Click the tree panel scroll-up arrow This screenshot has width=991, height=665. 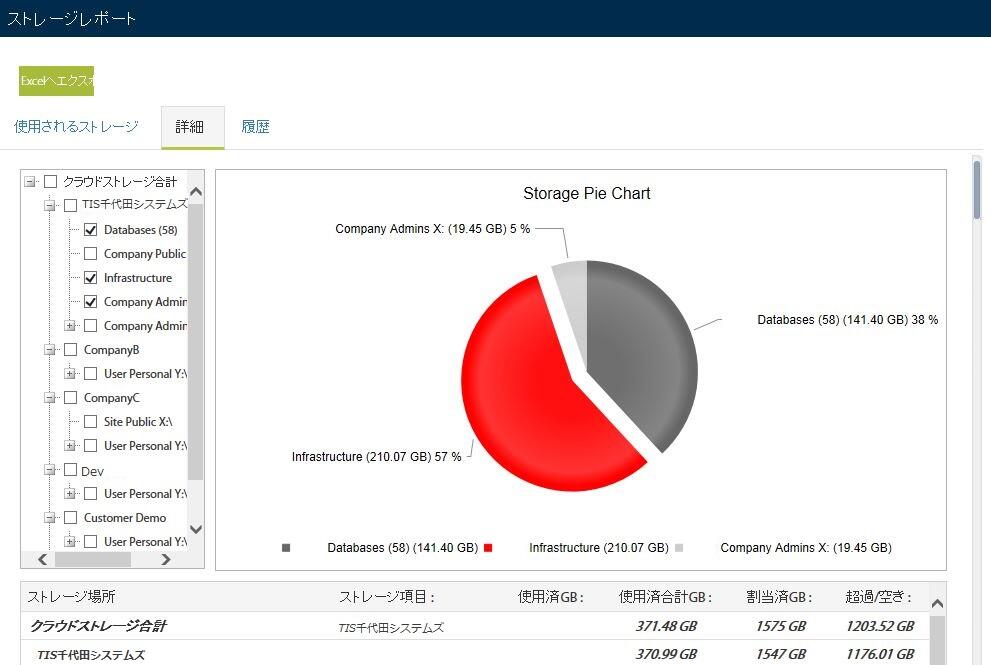[x=196, y=192]
